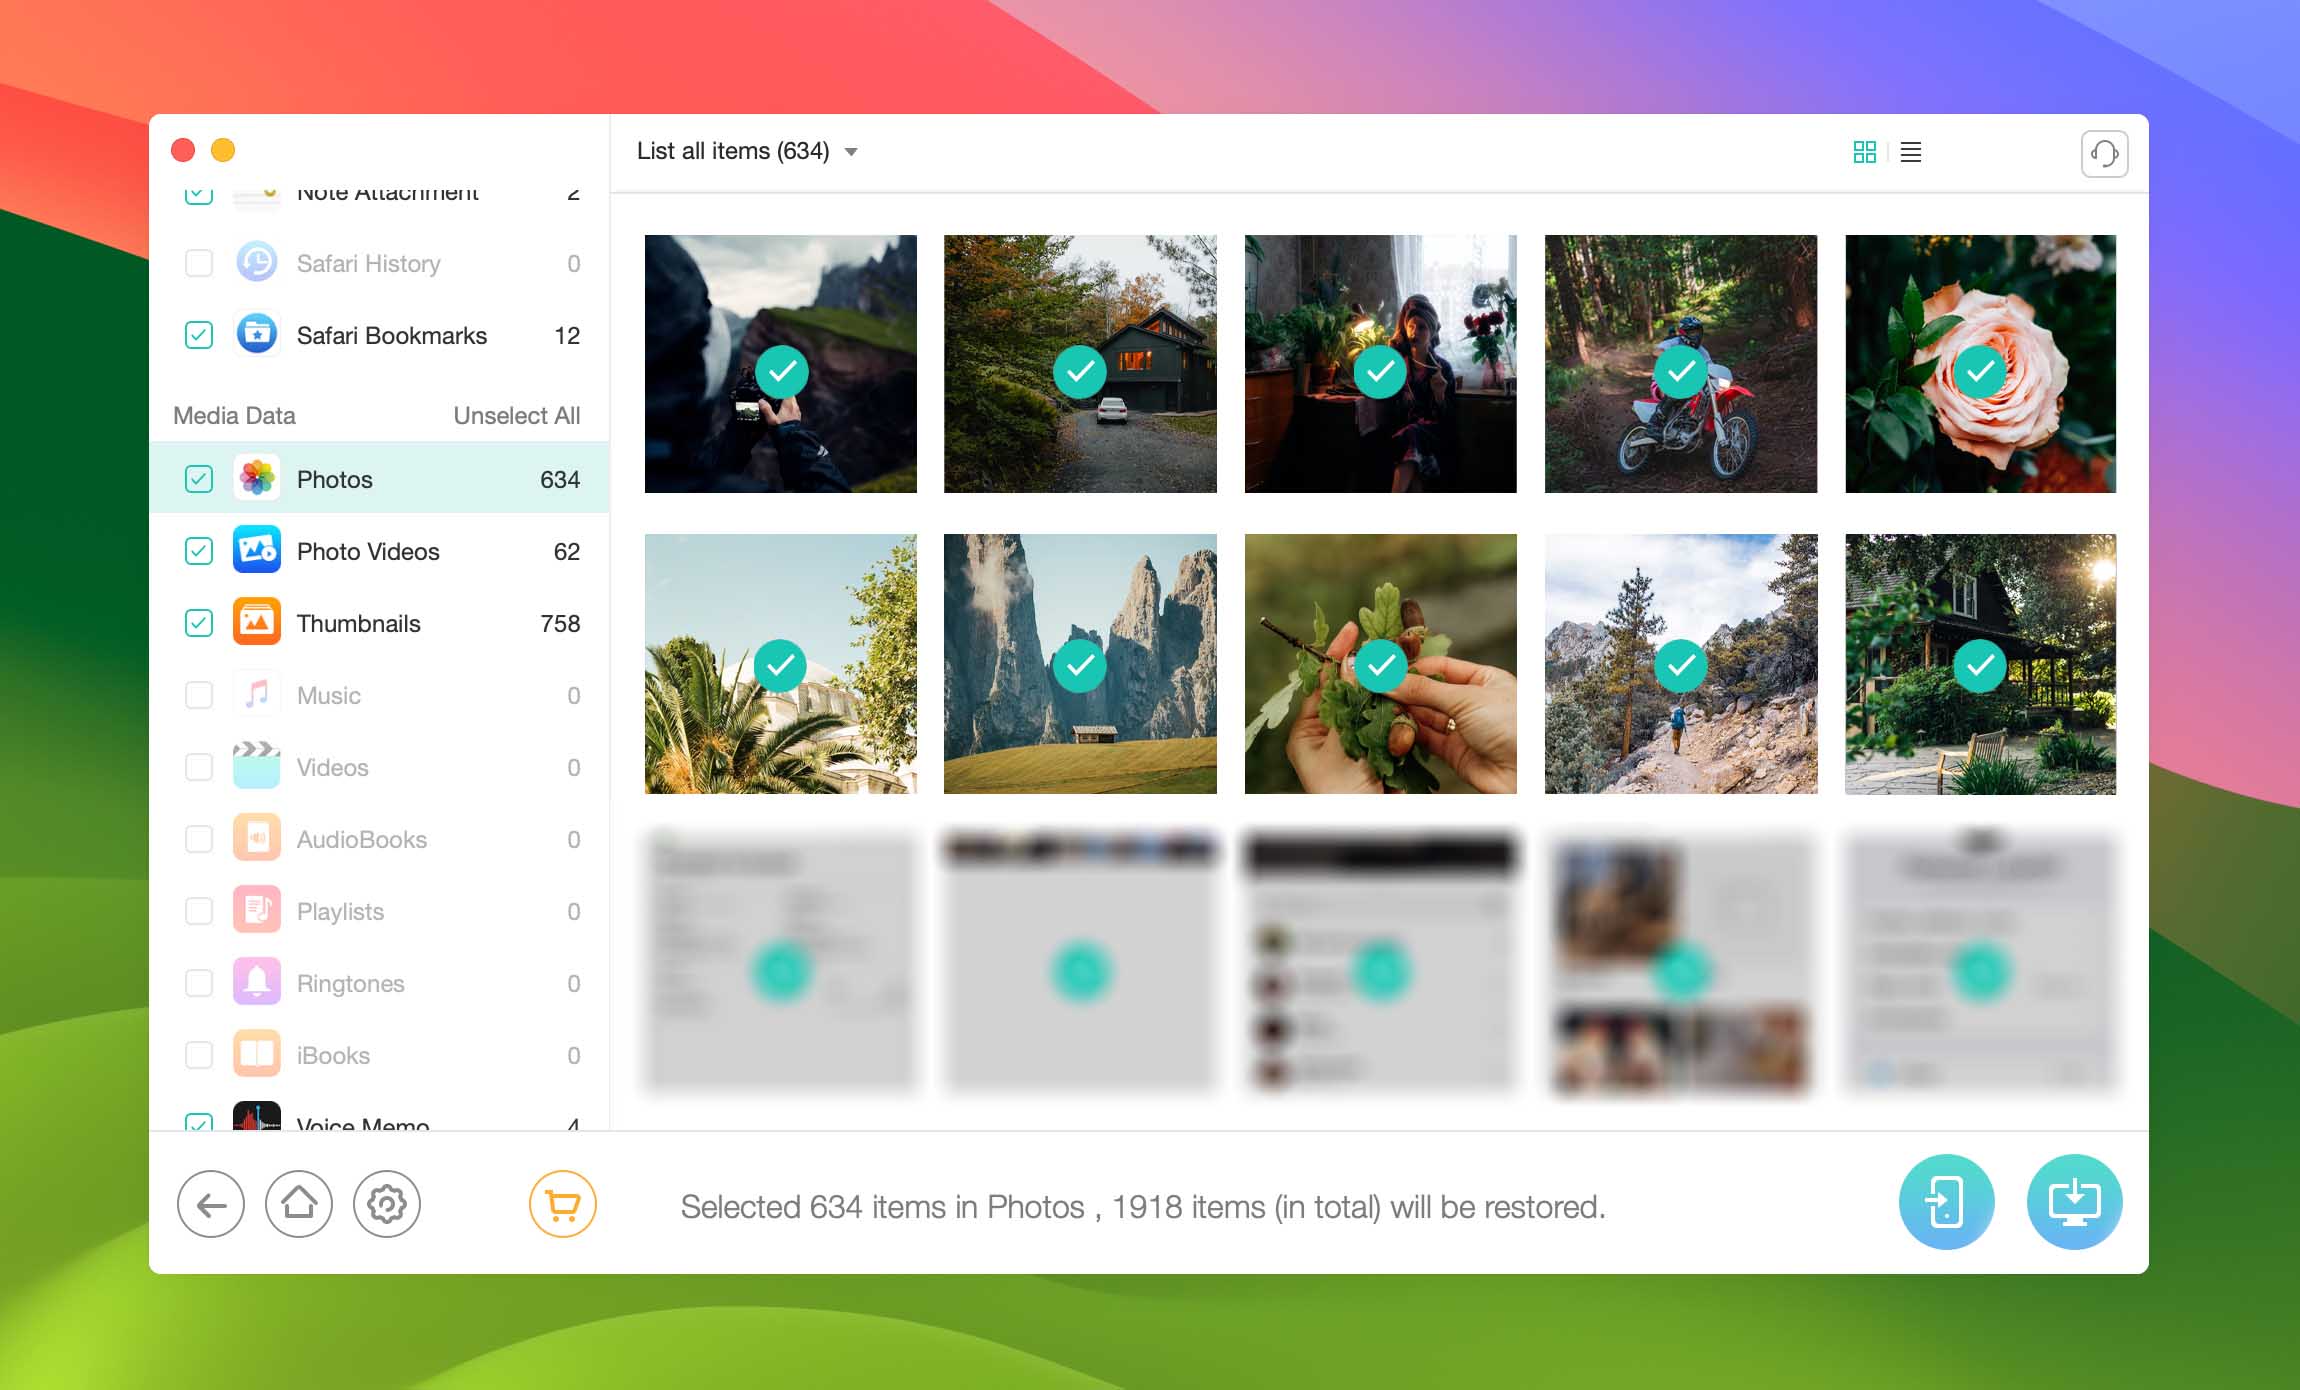Viewport: 2300px width, 1390px height.
Task: Check the AudioBooks checkbox
Action: pos(199,839)
